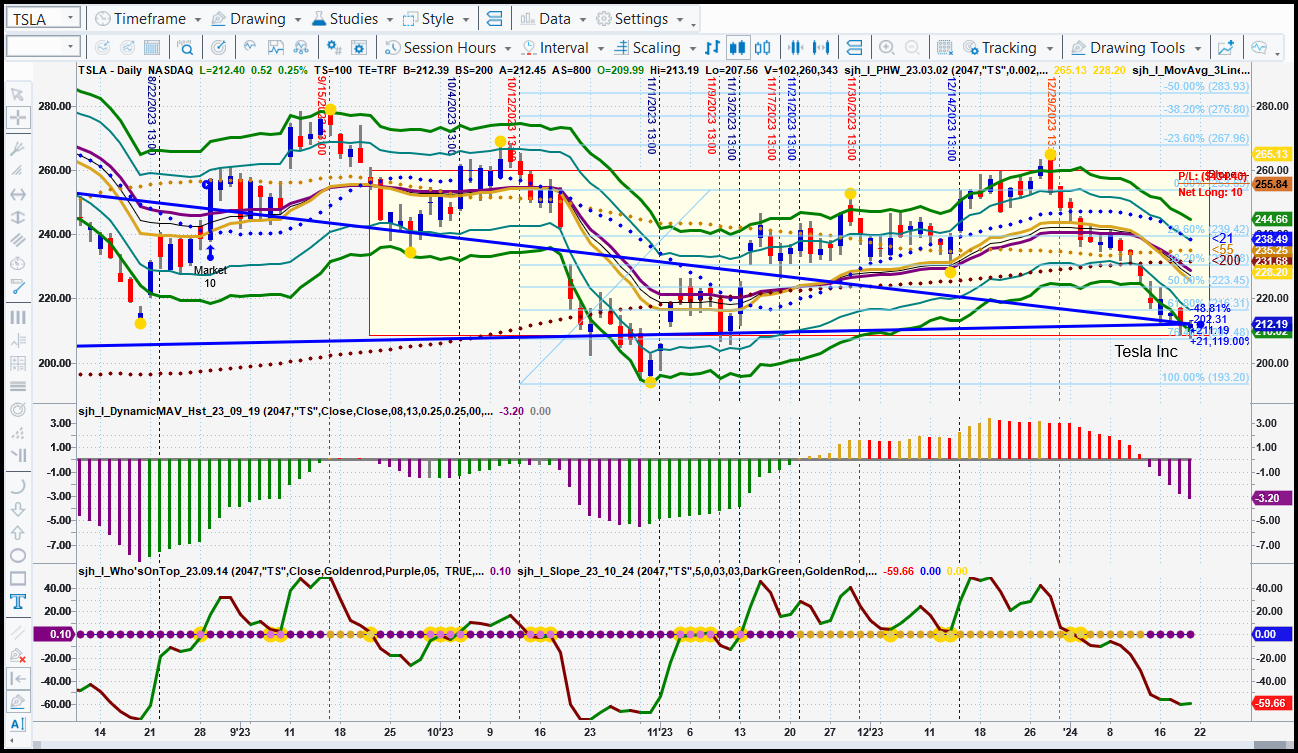Open the empty combo box below TSLA
Screen dimensions: 1298x753
(x=43, y=46)
